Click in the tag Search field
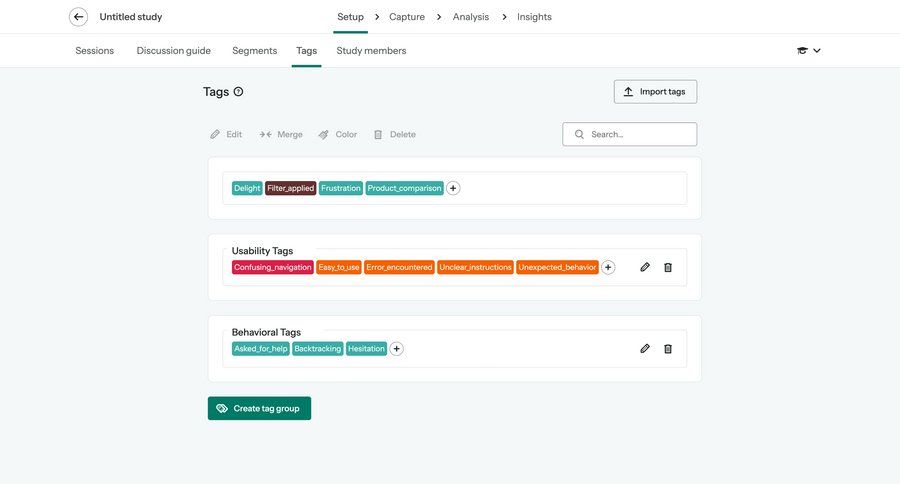Screen dimensions: 900x484 click(638, 135)
